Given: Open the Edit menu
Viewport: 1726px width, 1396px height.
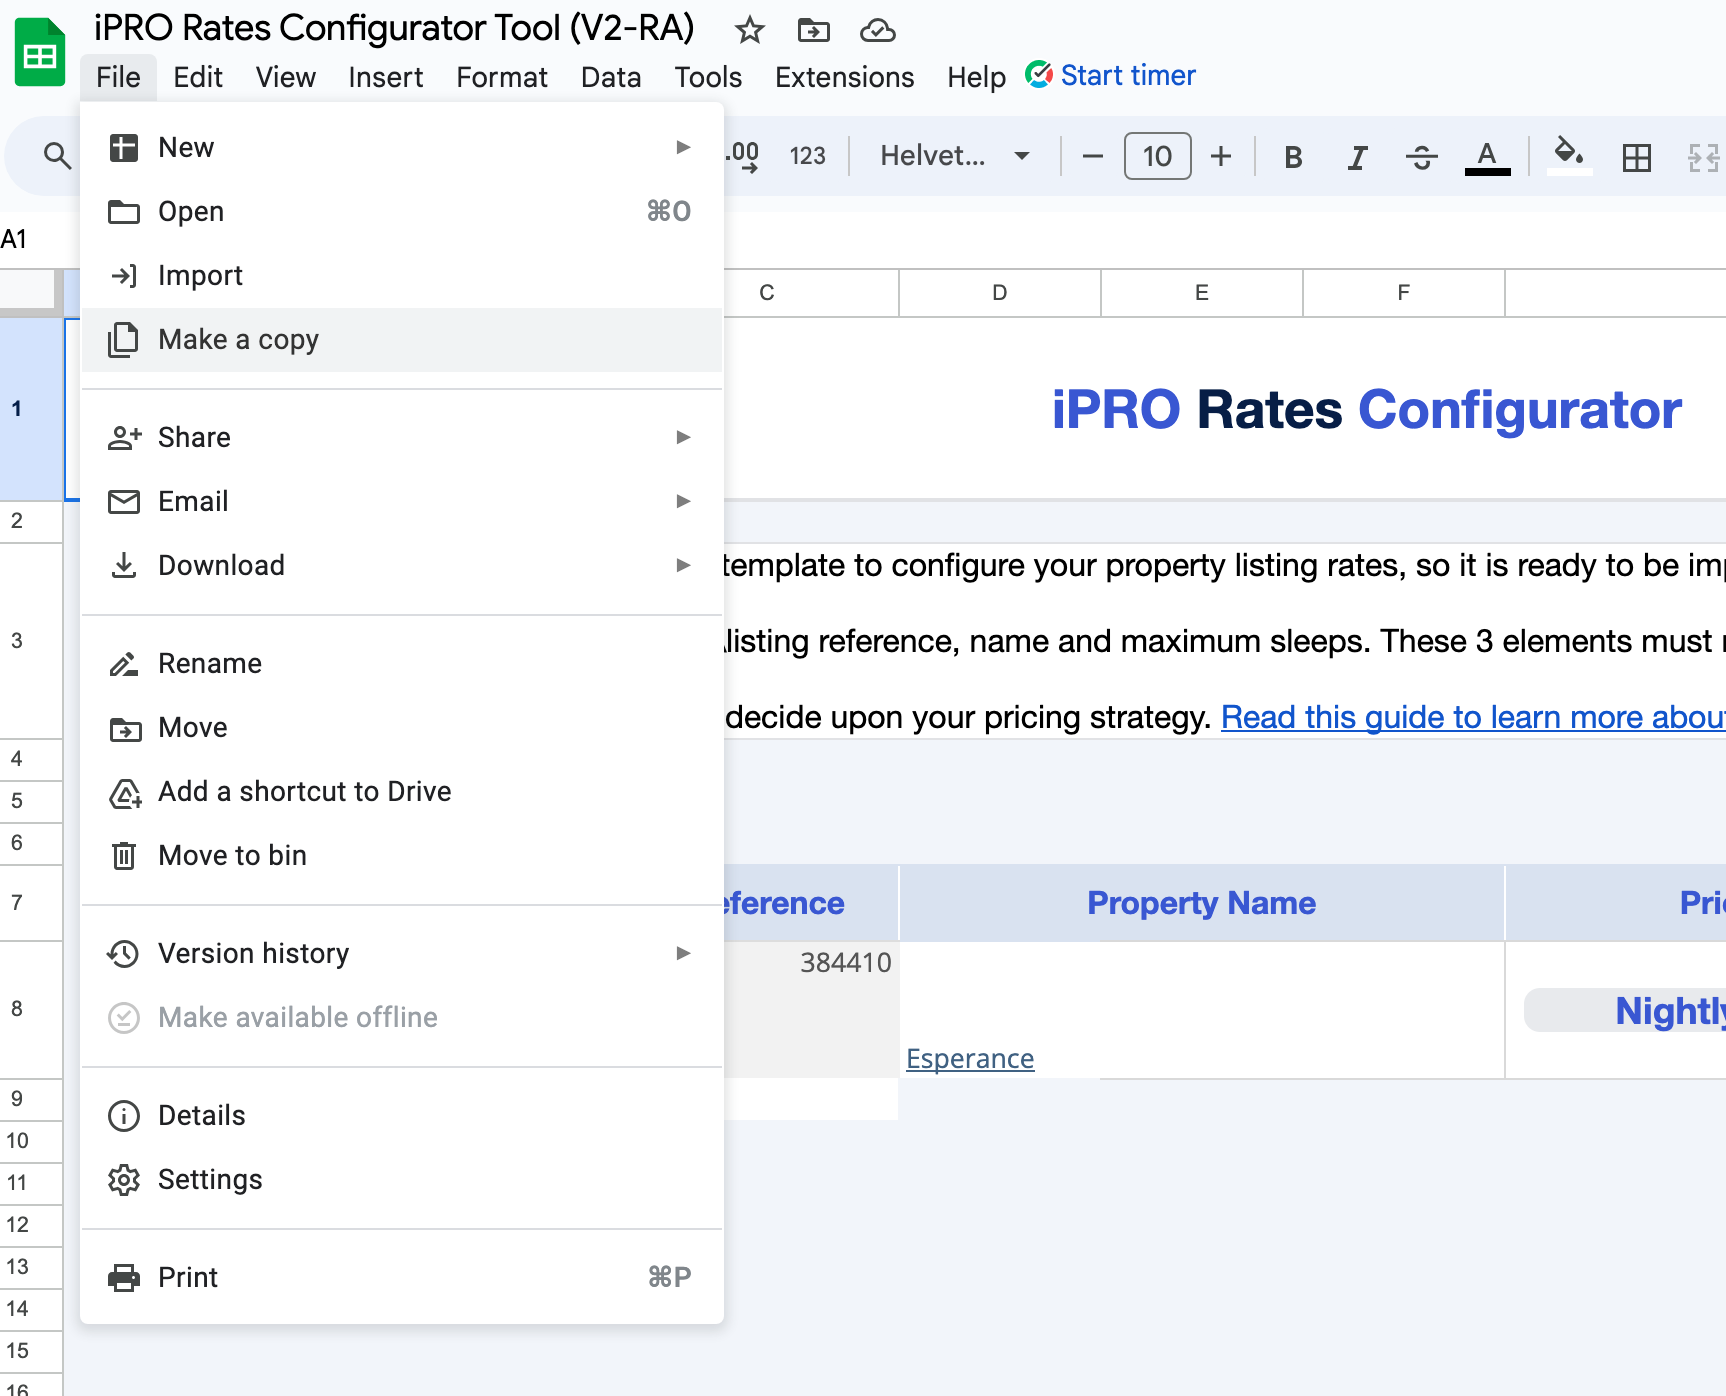Looking at the screenshot, I should pos(198,77).
